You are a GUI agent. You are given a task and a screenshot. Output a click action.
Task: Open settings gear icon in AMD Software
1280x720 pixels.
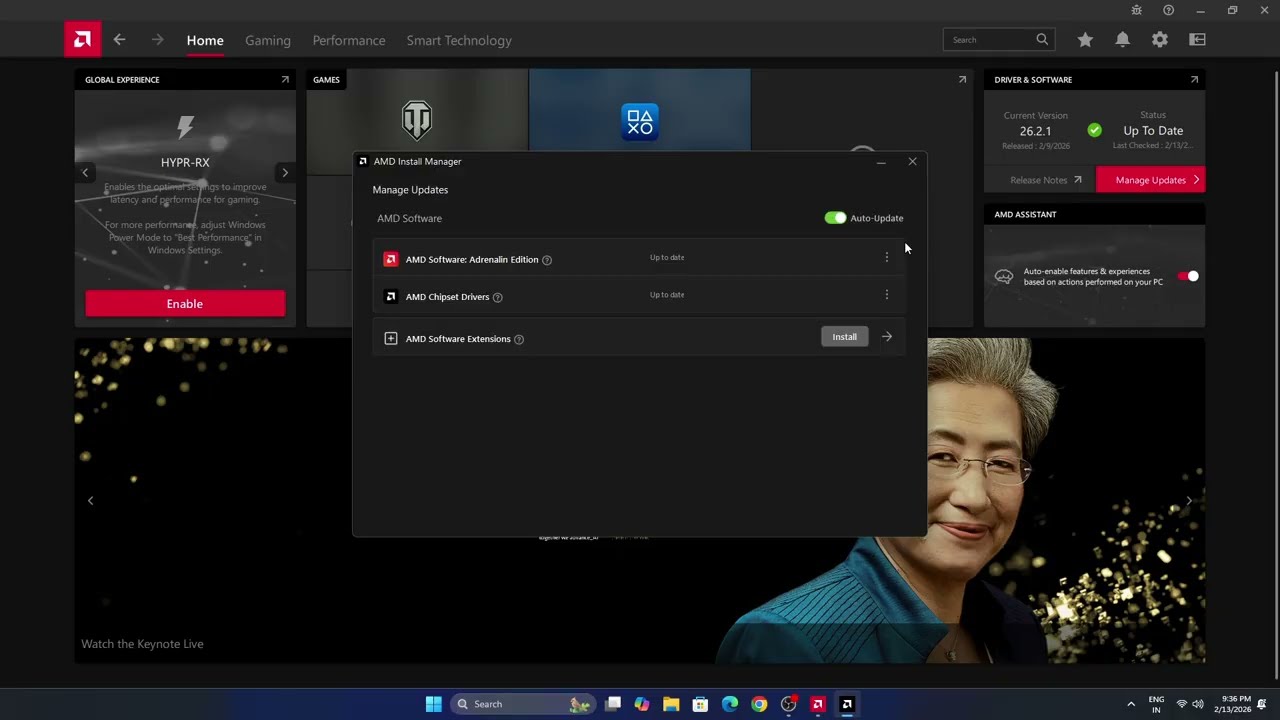tap(1159, 40)
